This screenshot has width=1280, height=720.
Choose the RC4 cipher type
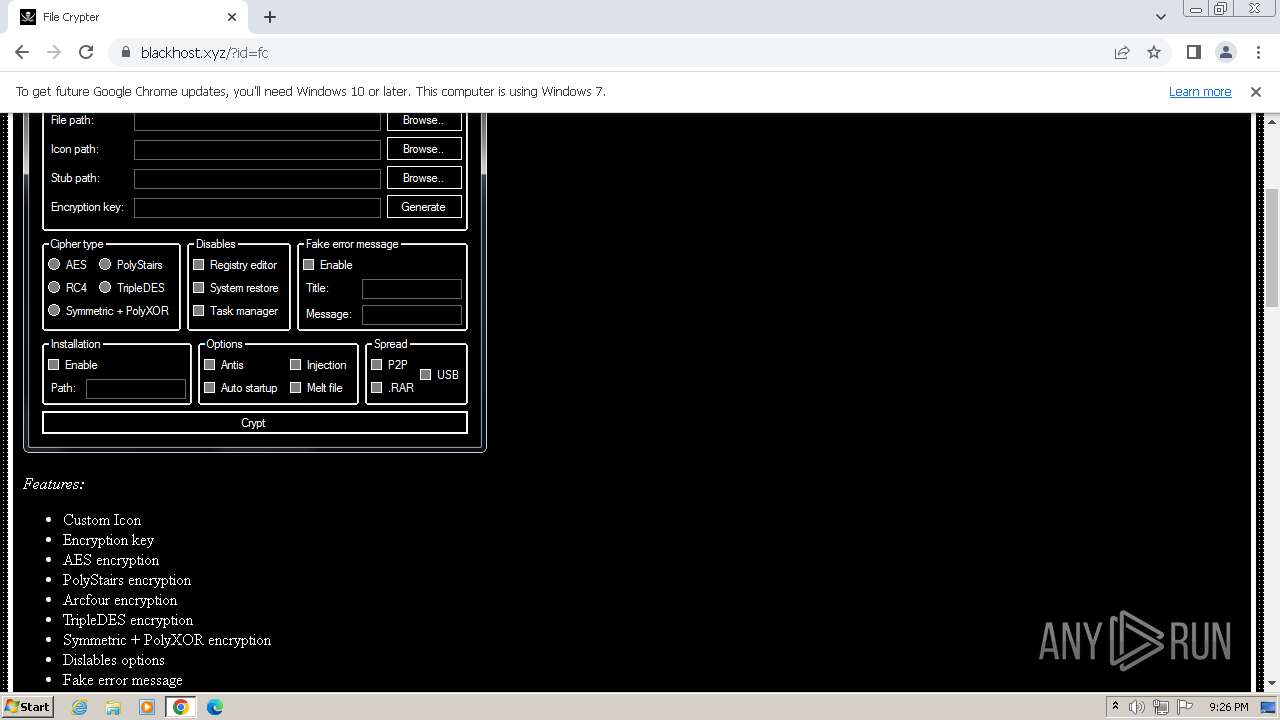tap(54, 288)
